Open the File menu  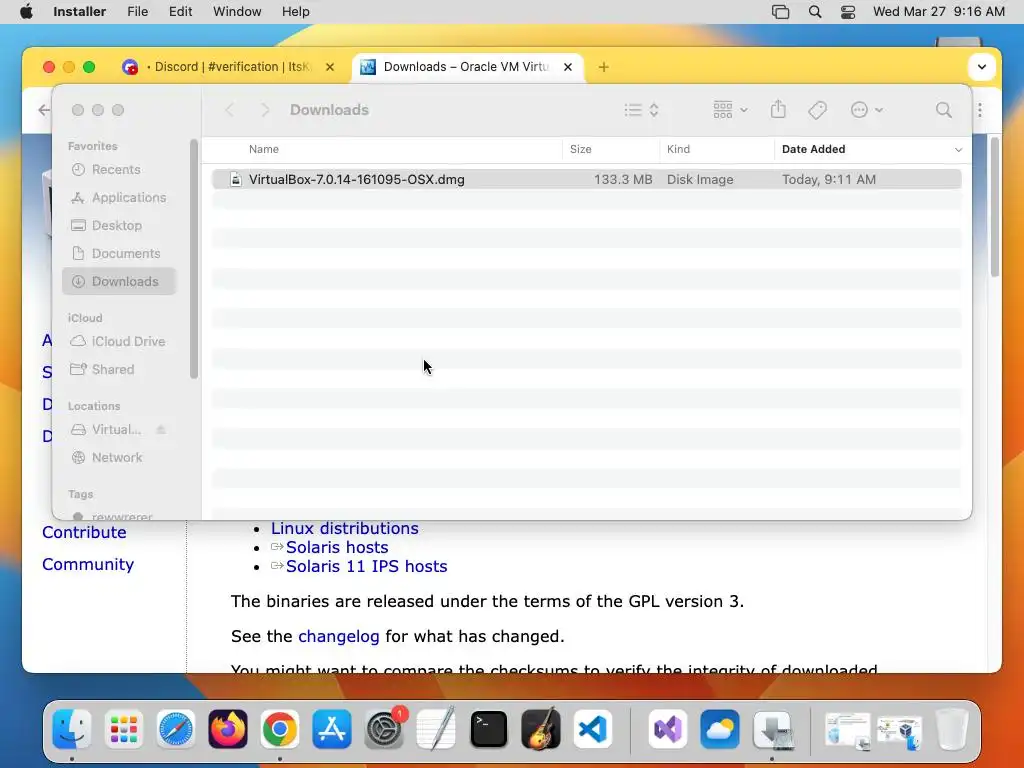(137, 12)
